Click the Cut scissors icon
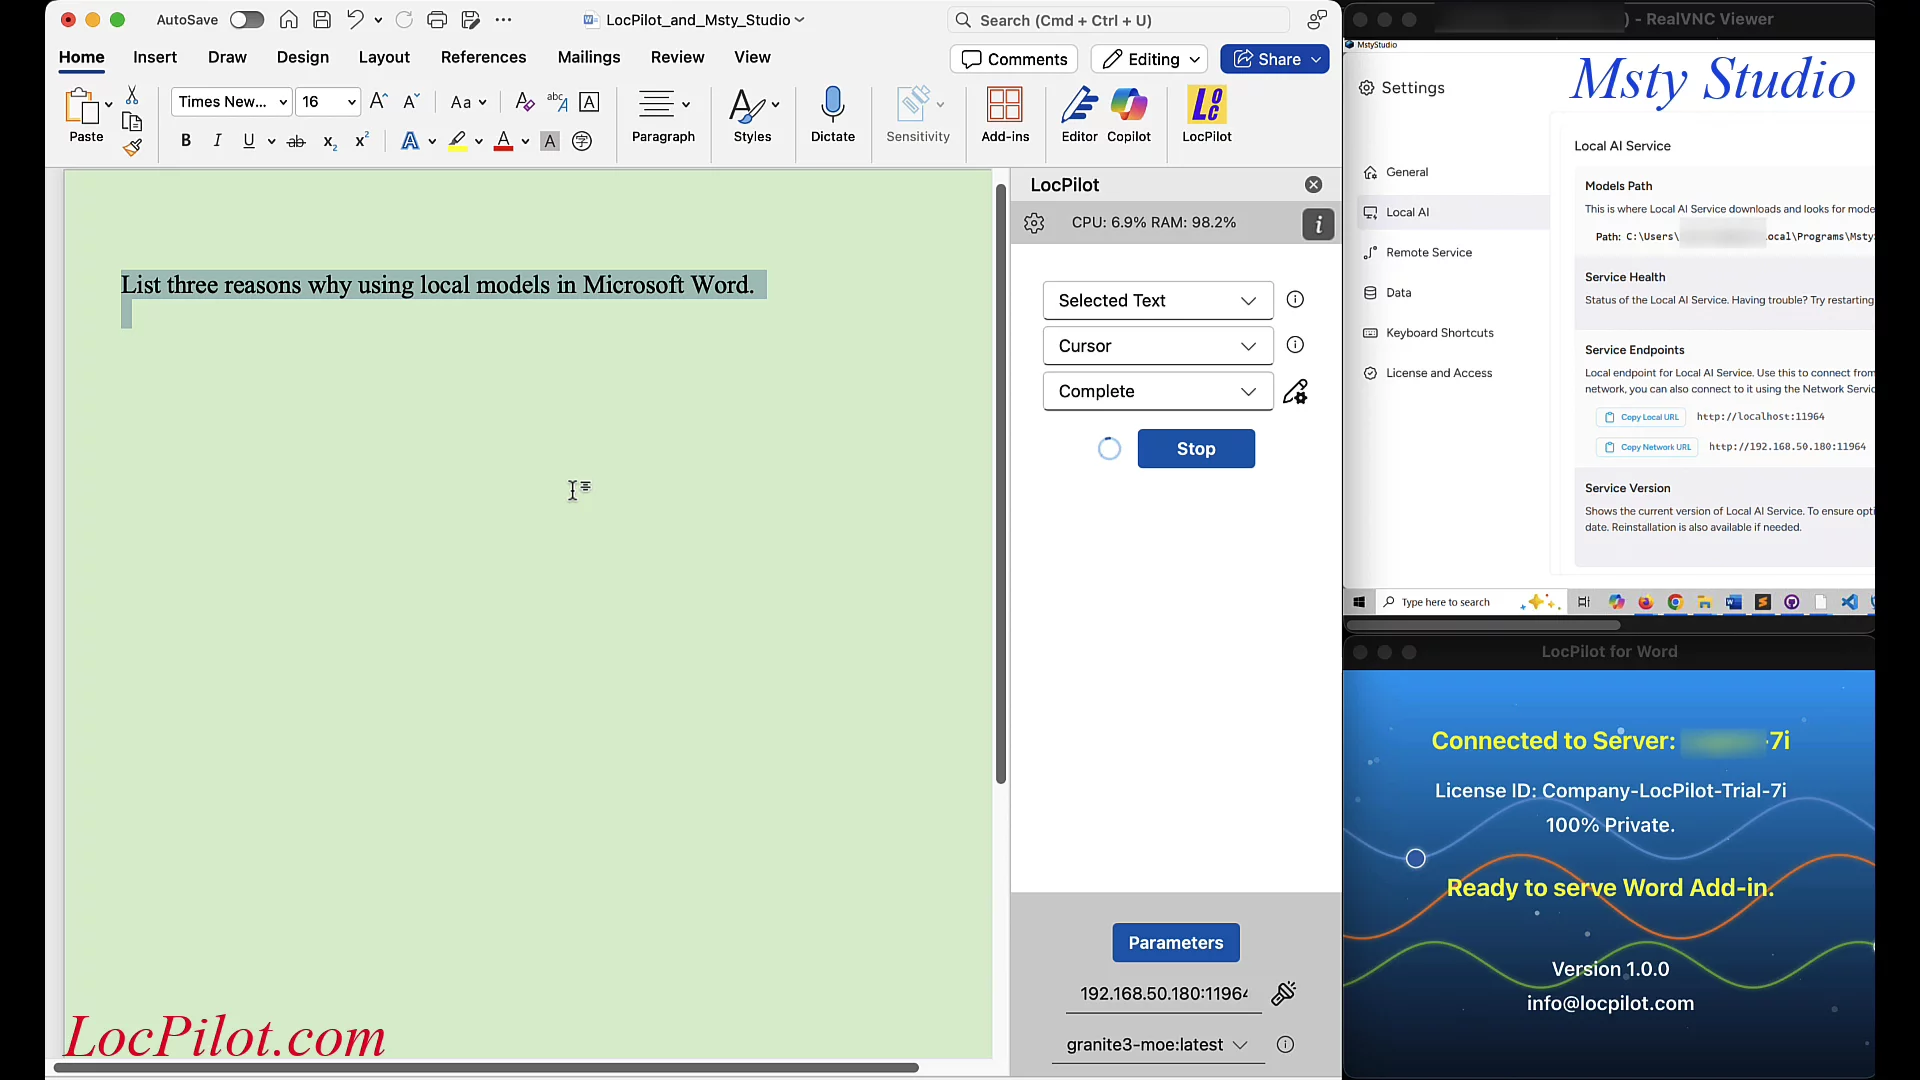 [x=132, y=95]
